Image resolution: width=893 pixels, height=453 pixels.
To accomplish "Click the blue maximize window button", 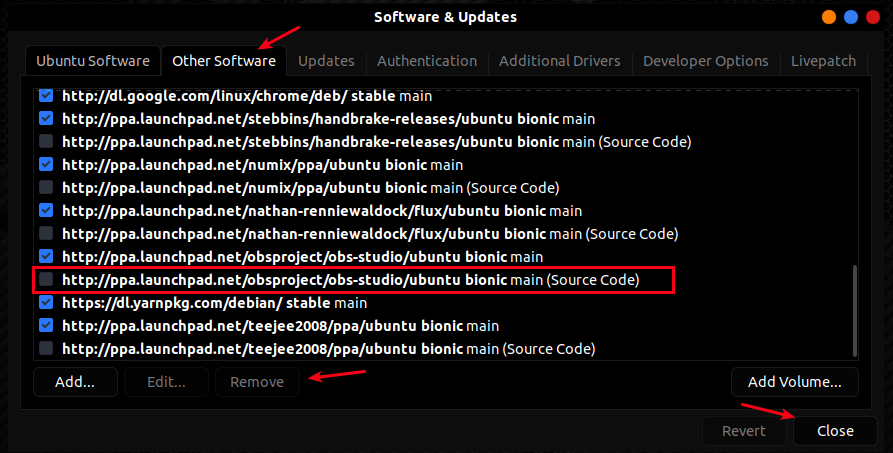I will 851,17.
